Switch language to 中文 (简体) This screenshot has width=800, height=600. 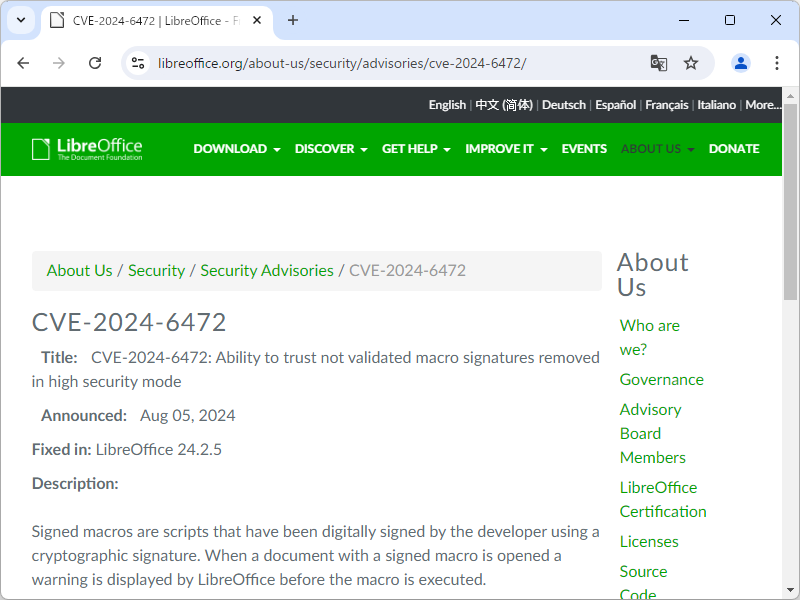click(504, 105)
